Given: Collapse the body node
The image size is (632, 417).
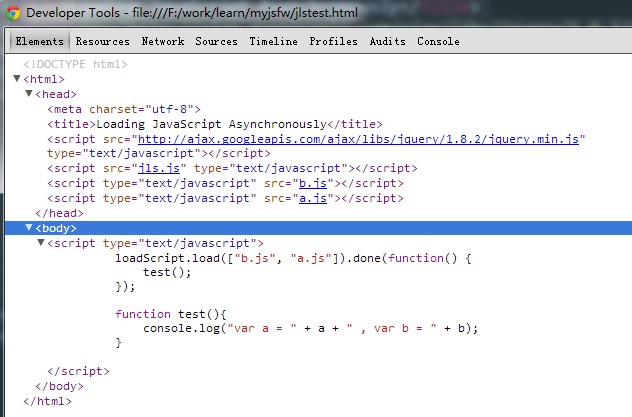Looking at the screenshot, I should pos(29,228).
